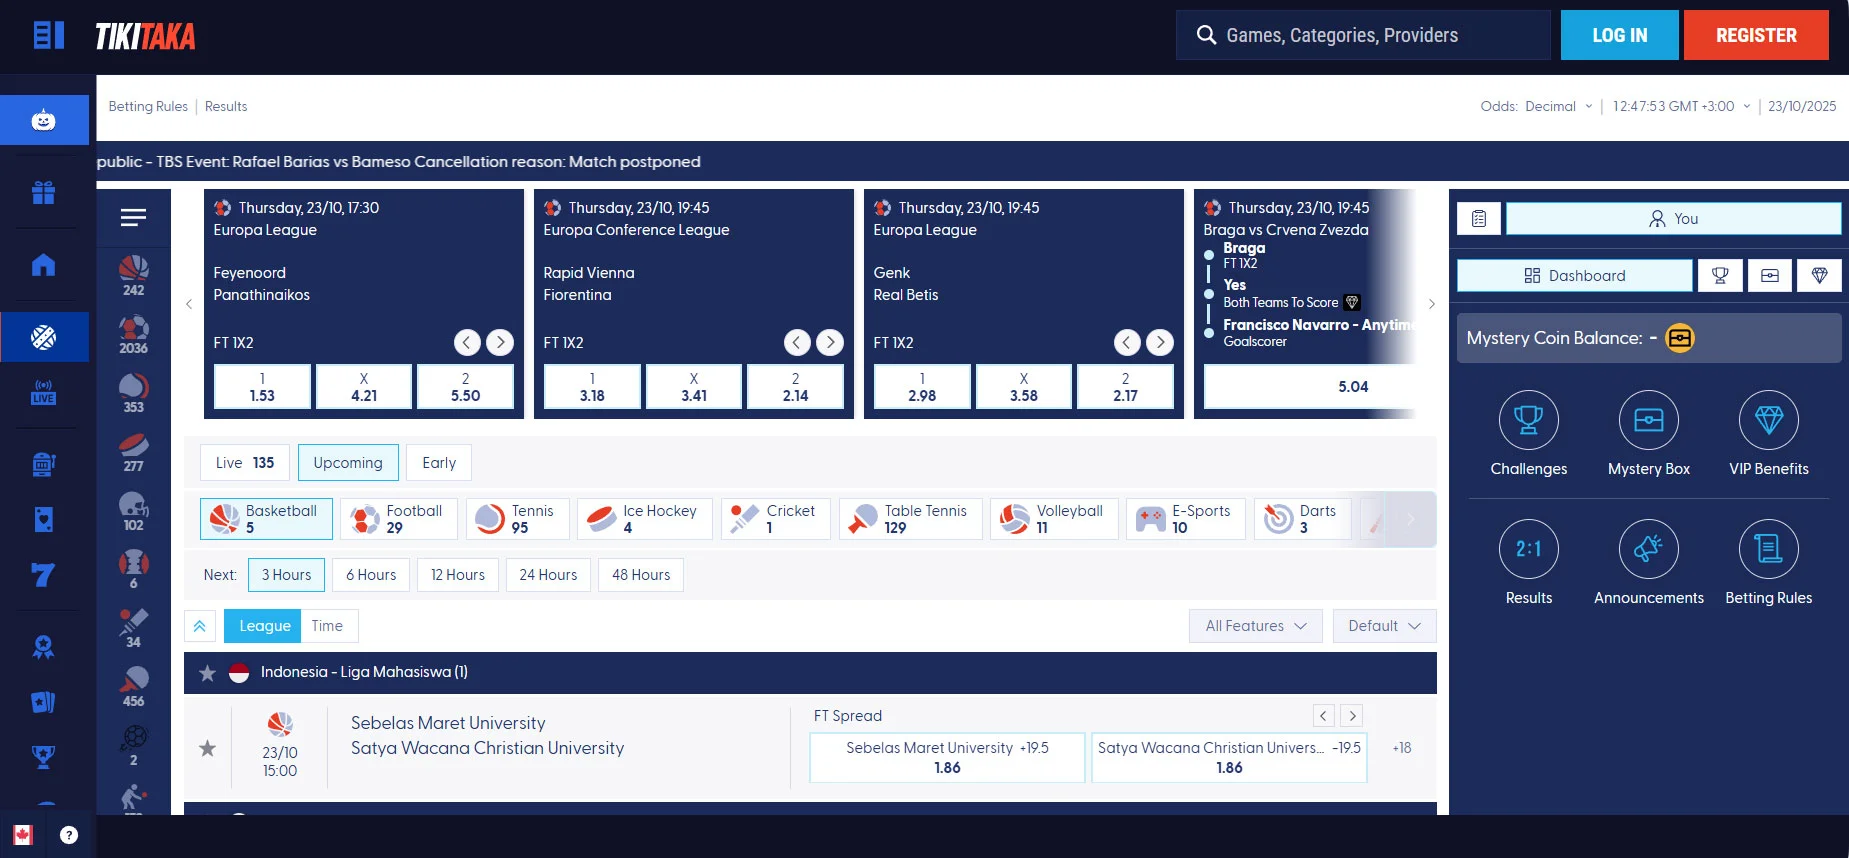Screen dimensions: 1849x858
Task: Open the Results link in top bar
Action: click(x=226, y=107)
